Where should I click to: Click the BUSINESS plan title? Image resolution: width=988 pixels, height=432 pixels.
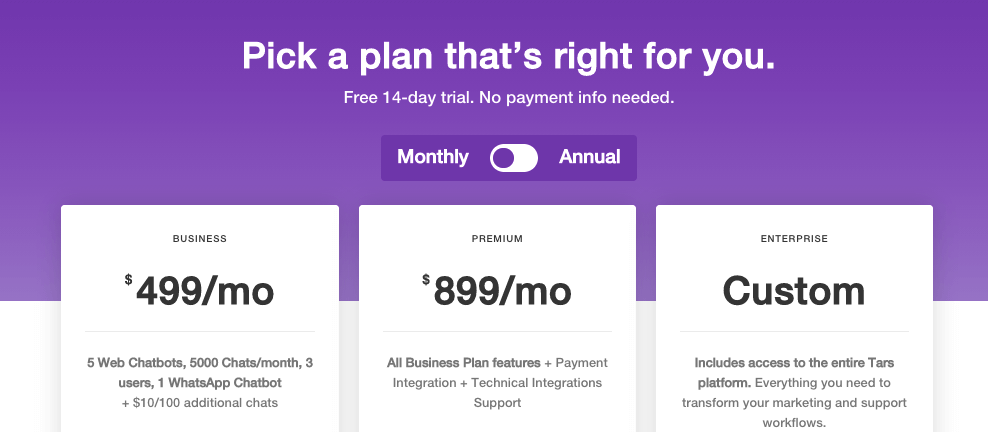200,239
